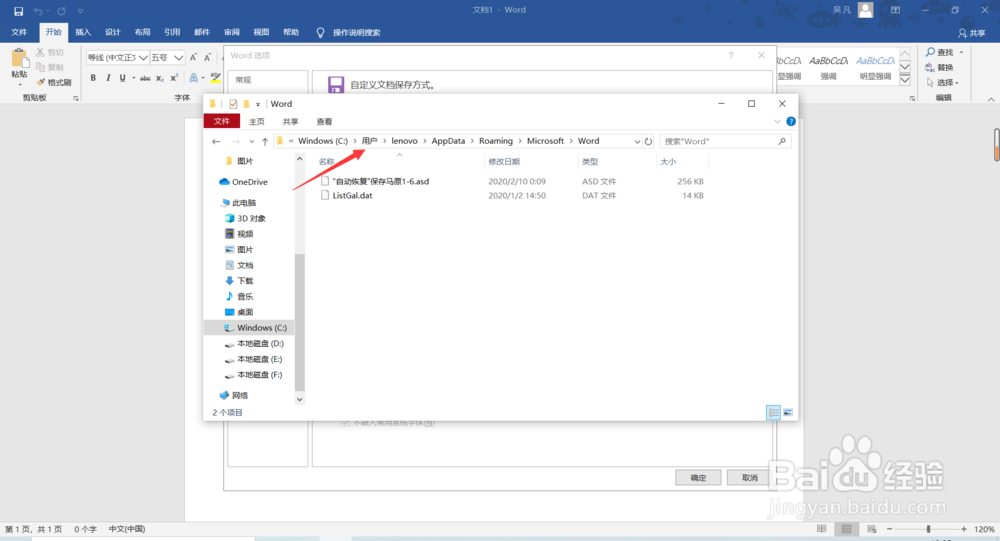Apply strikethrough (abc) formatting
This screenshot has width=1000, height=541.
click(x=145, y=78)
